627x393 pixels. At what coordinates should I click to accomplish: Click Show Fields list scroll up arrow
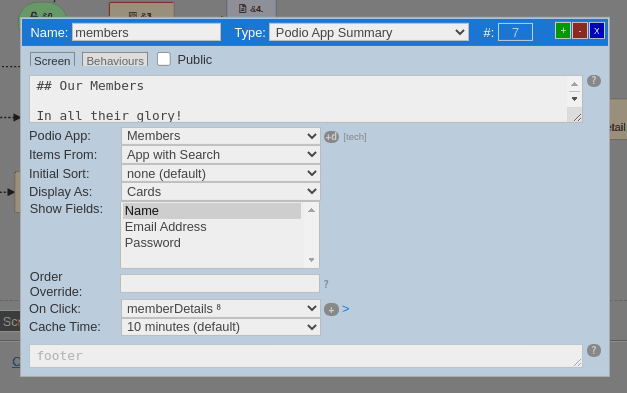[311, 210]
